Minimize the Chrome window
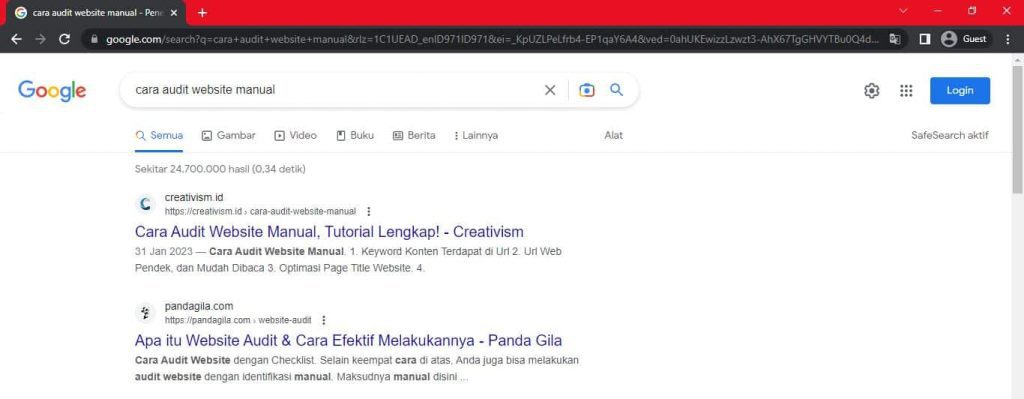Viewport: 1024px width, 399px height. 938,10
